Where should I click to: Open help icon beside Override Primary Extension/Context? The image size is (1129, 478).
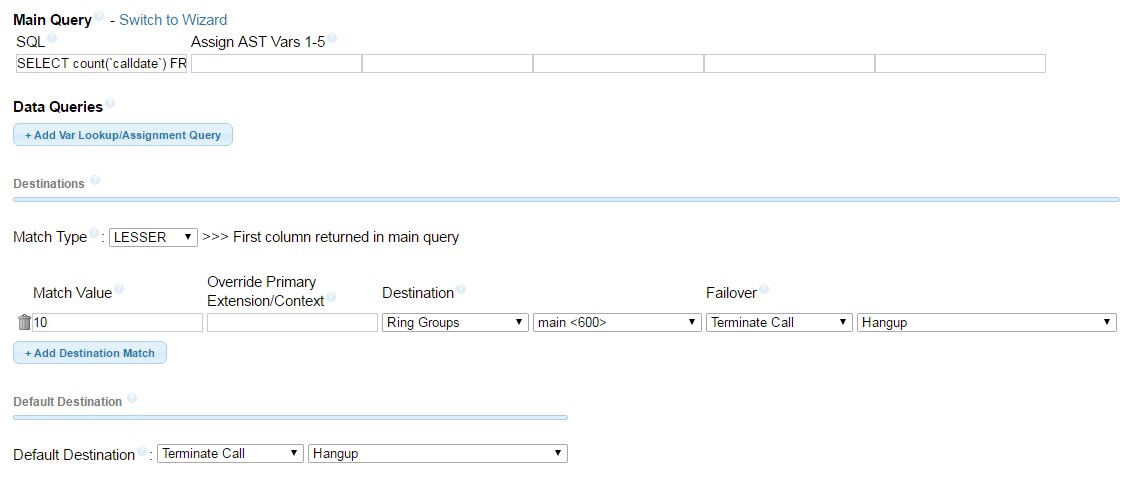pos(331,297)
